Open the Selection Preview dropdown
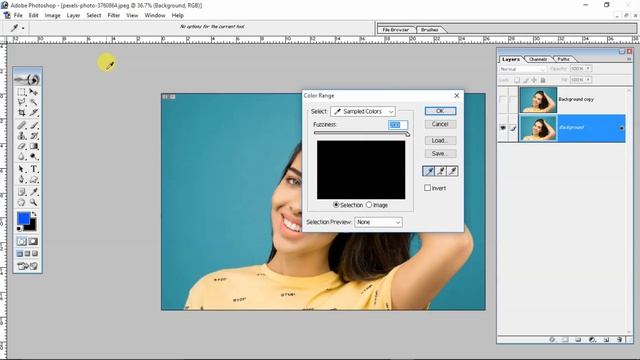The height and width of the screenshot is (360, 640). [378, 222]
